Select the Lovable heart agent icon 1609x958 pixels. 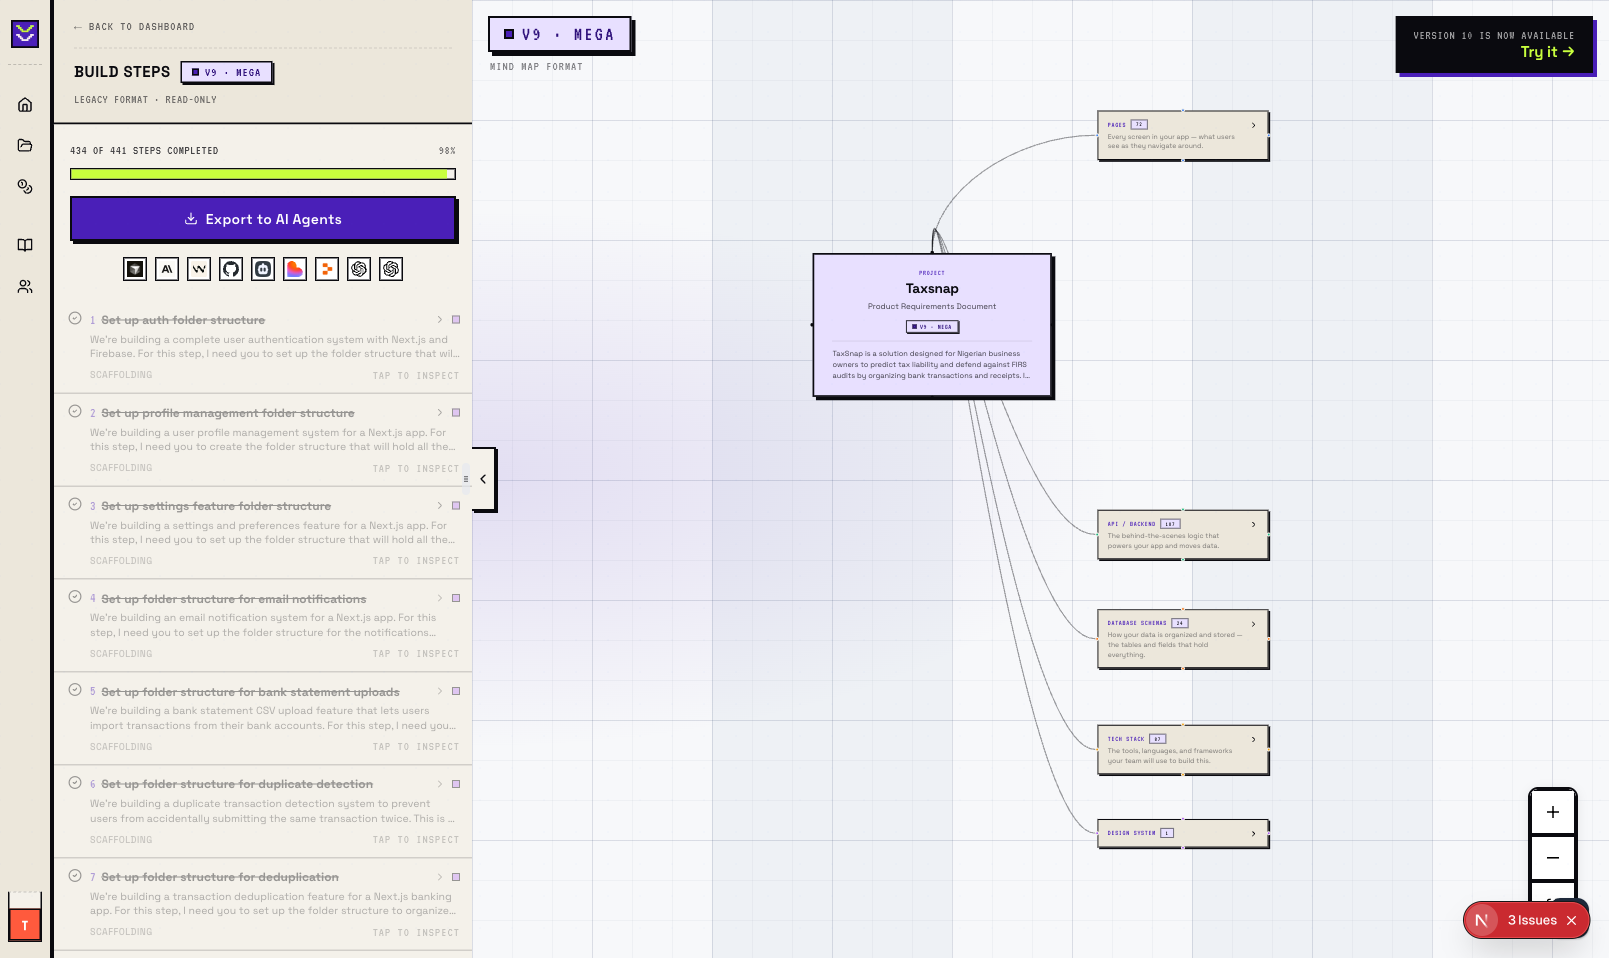tap(295, 269)
